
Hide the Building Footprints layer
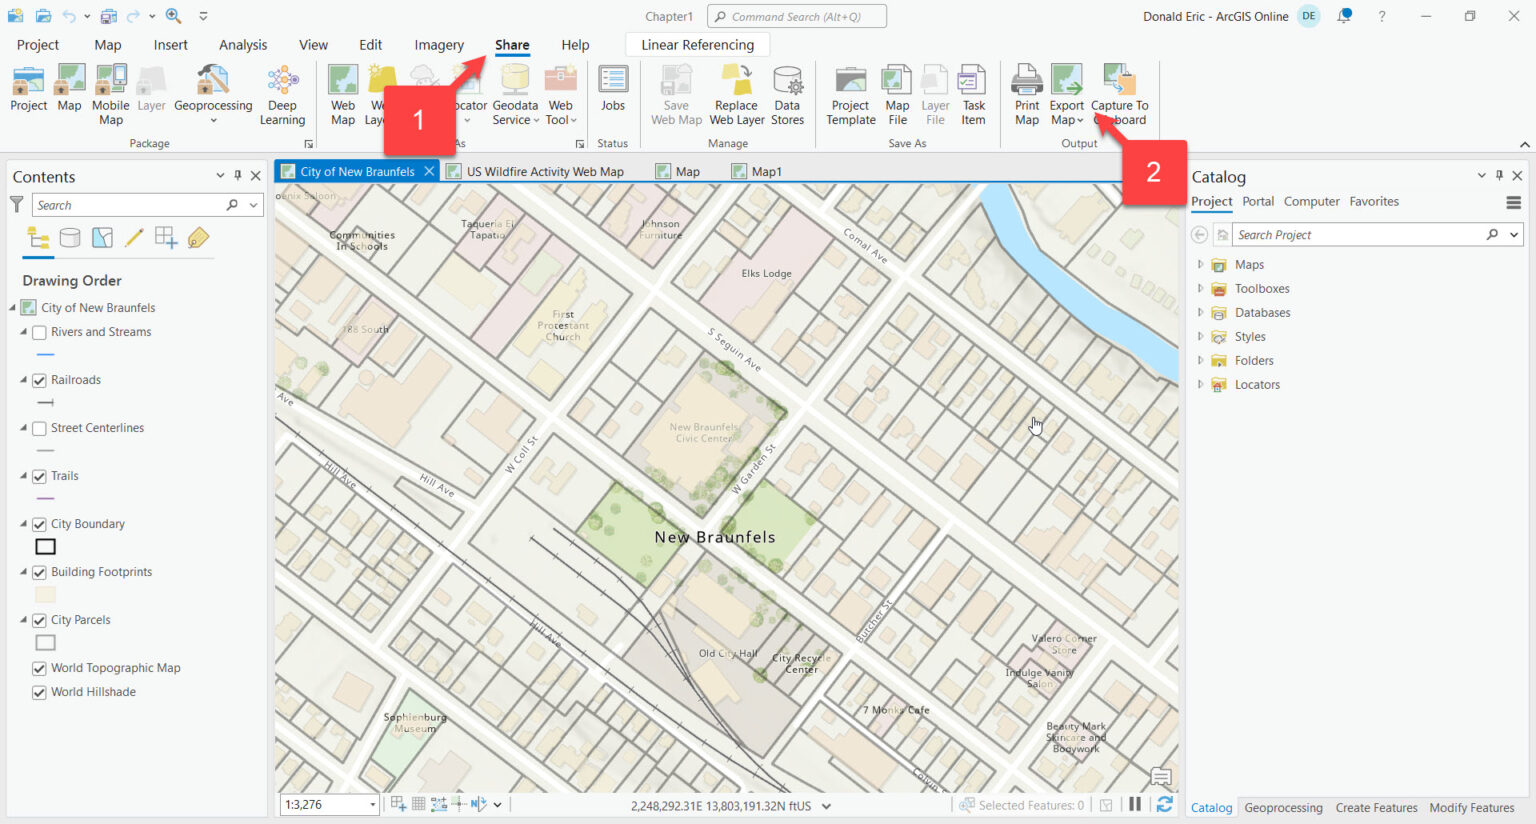40,571
